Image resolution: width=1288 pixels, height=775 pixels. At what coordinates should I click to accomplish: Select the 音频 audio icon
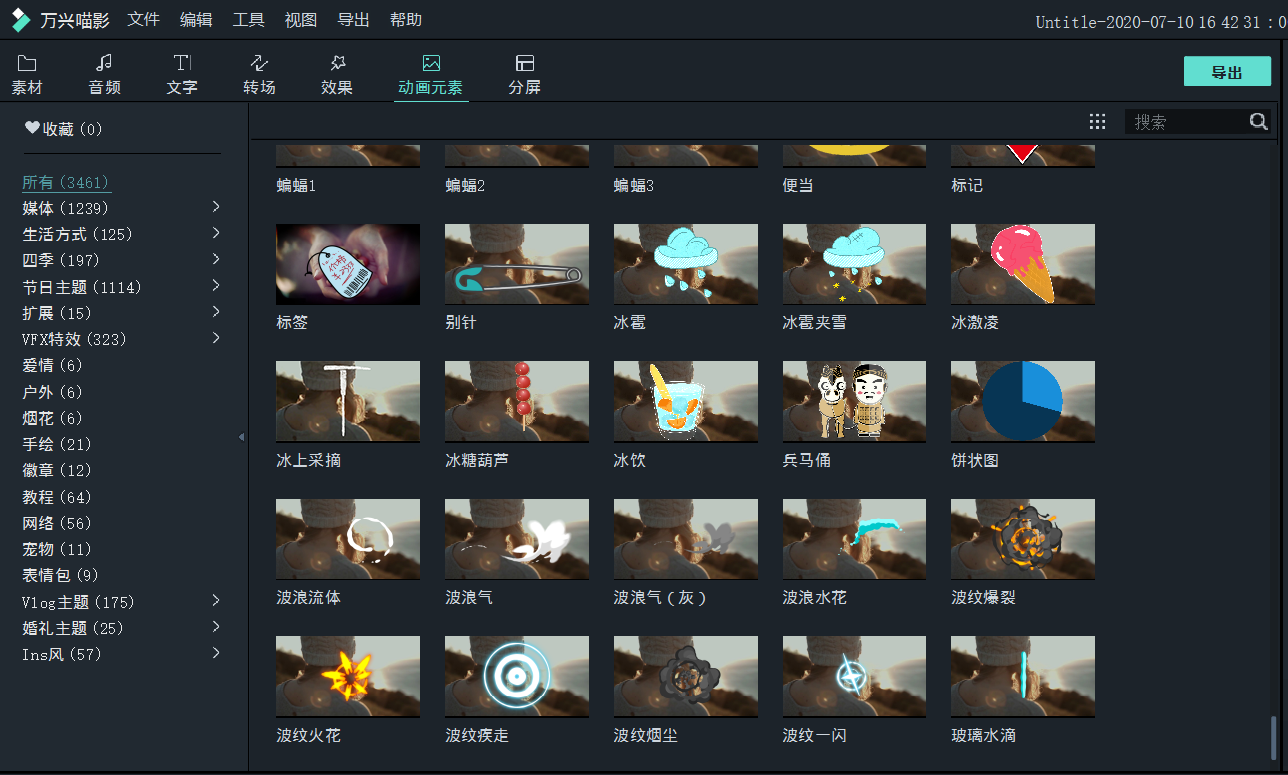(104, 64)
